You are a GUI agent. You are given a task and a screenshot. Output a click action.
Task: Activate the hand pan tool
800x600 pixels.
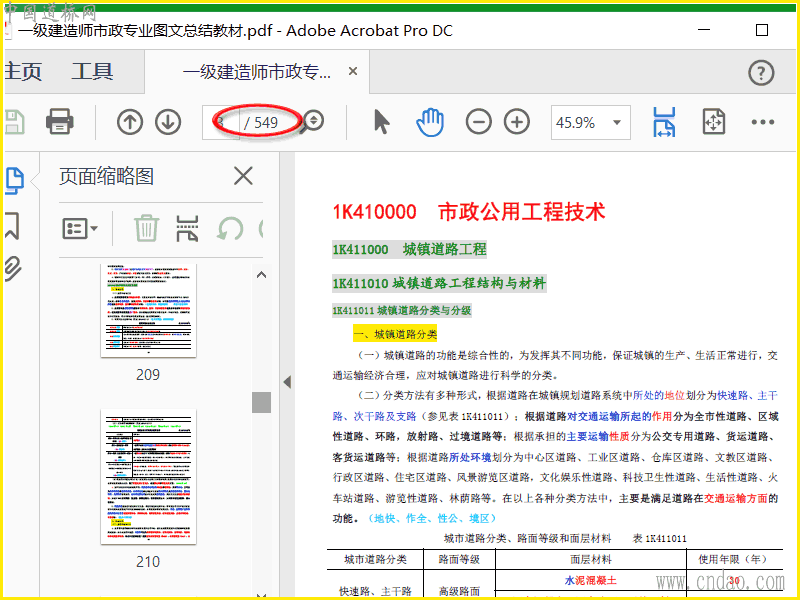pos(430,122)
